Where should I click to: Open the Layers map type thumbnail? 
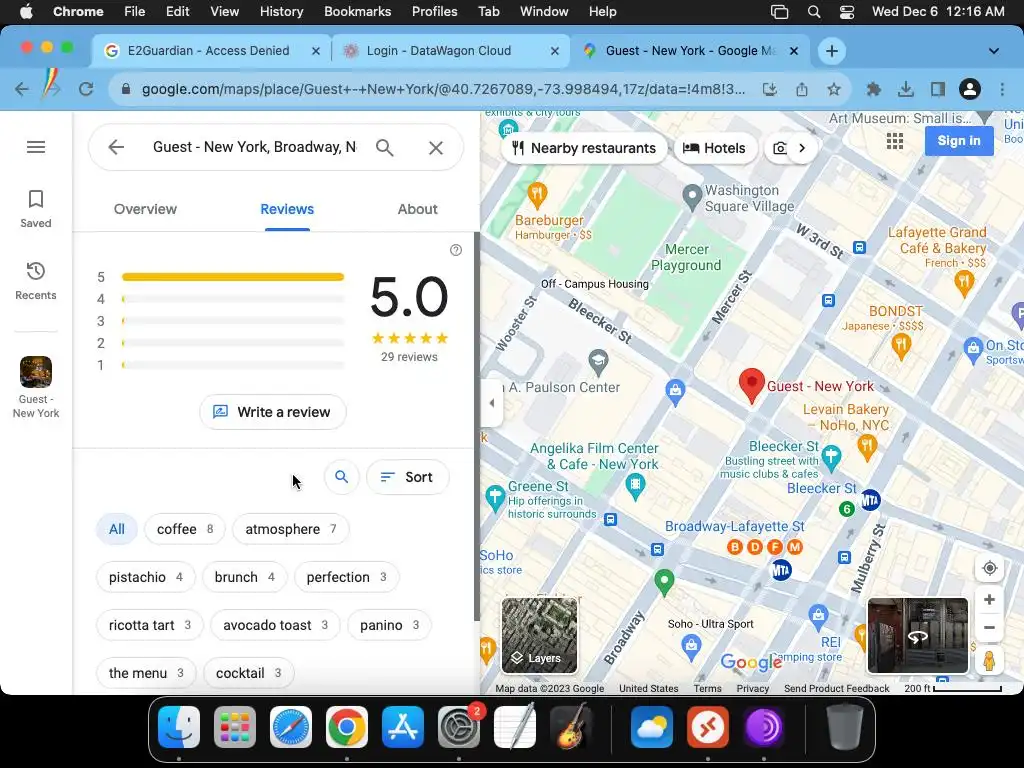click(539, 635)
